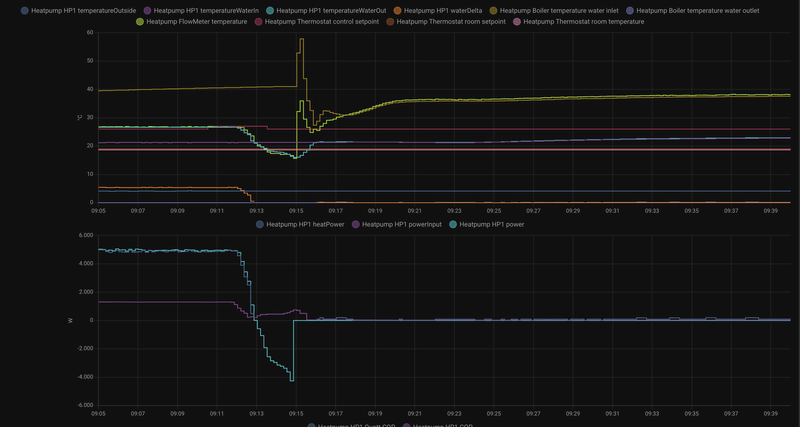Toggle the Heatpump FlowMeter temperature series label
Image resolution: width=800 pixels, height=427 pixels.
point(197,21)
